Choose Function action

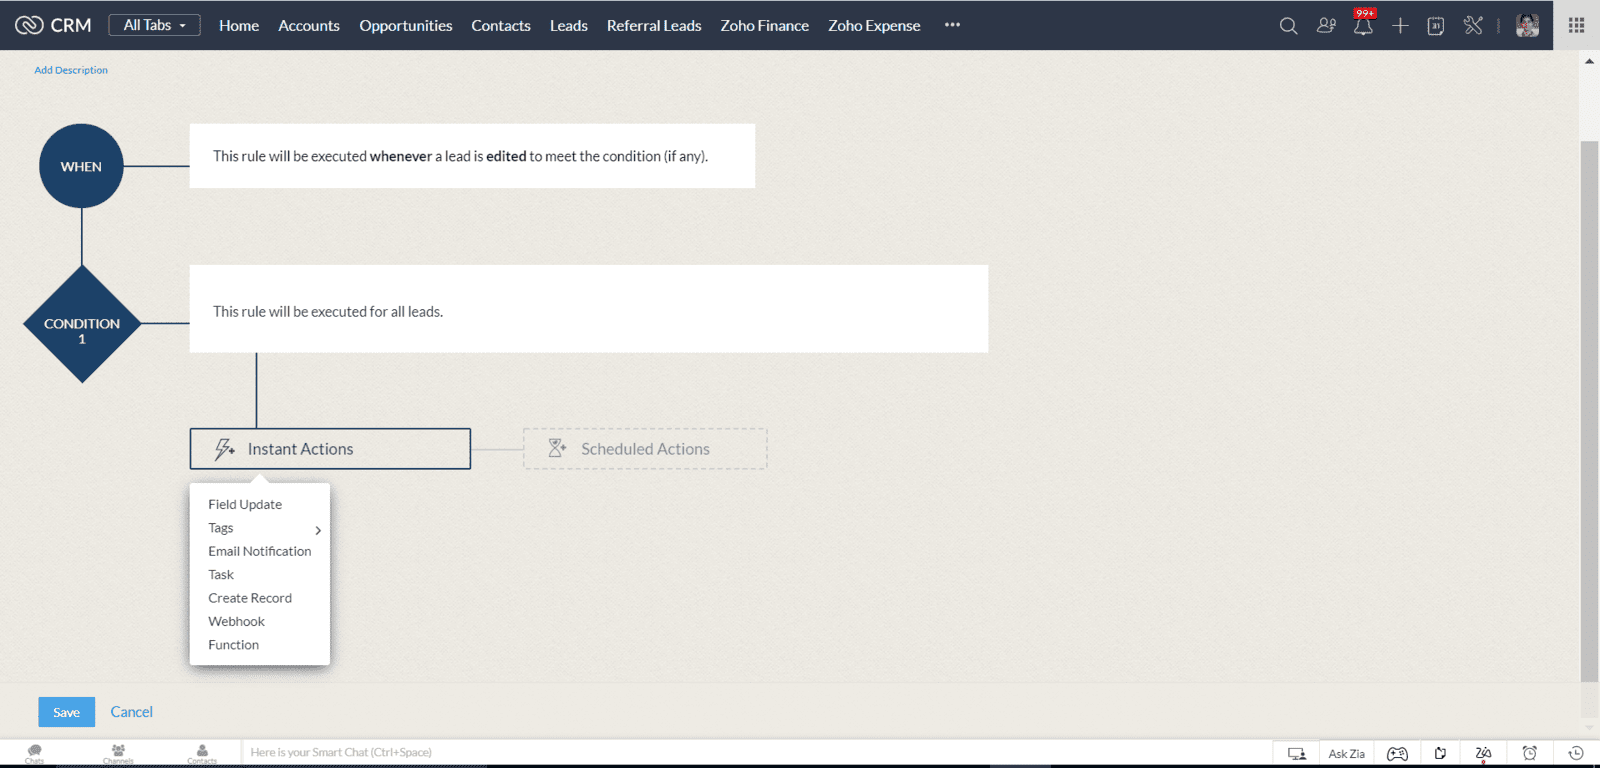[x=234, y=645]
